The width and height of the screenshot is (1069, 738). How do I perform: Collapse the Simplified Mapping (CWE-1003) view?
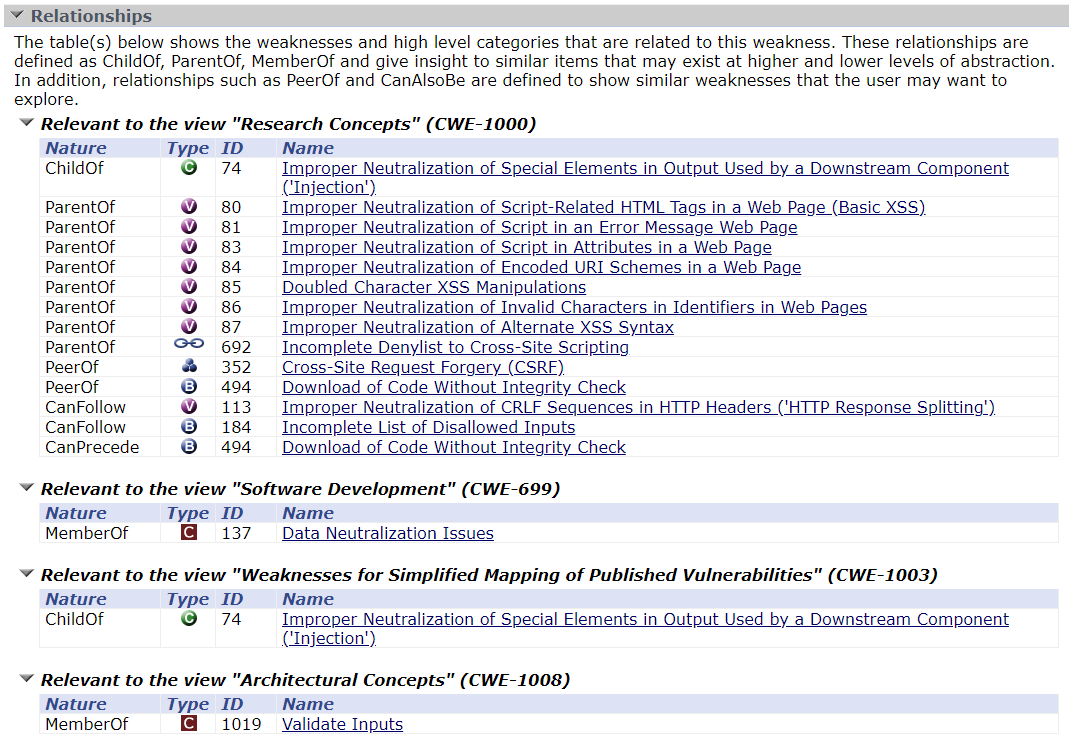coord(27,574)
